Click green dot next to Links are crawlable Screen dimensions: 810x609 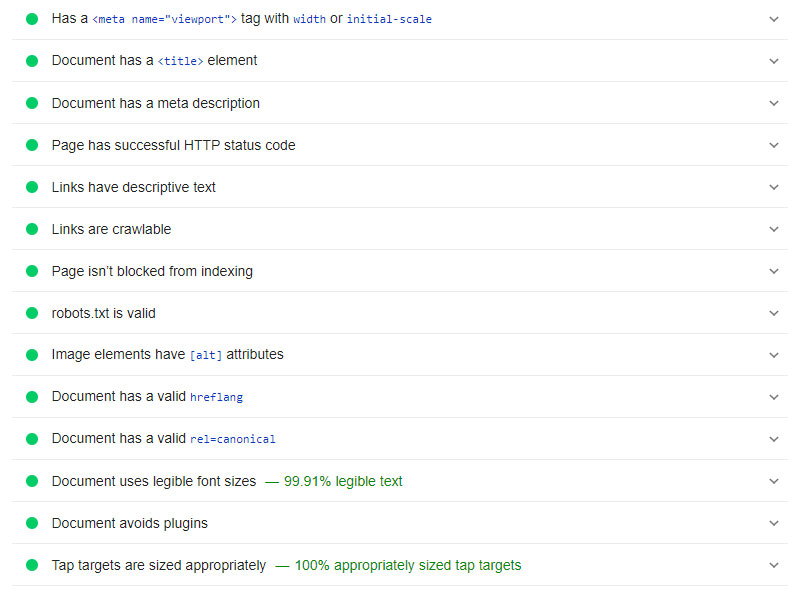32,229
